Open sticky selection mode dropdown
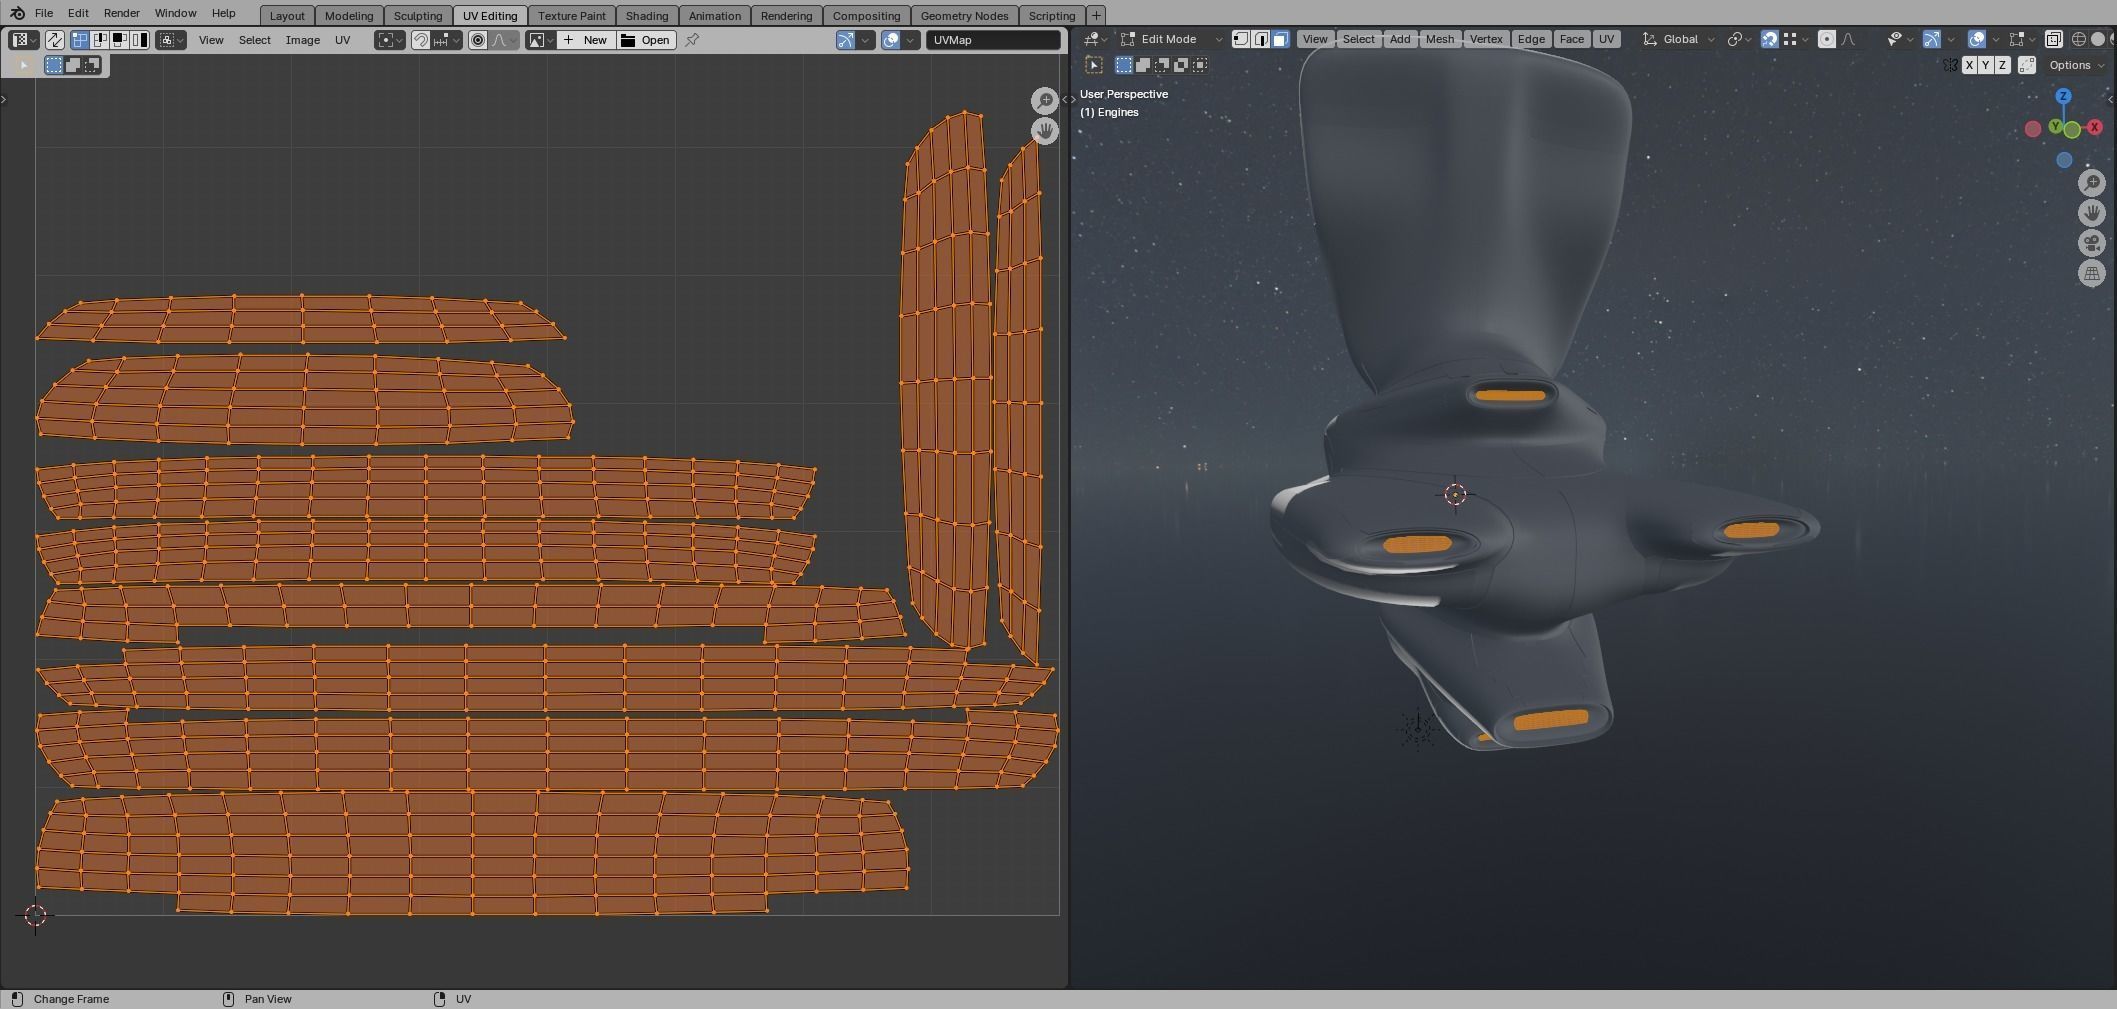Image resolution: width=2117 pixels, height=1009 pixels. [171, 40]
